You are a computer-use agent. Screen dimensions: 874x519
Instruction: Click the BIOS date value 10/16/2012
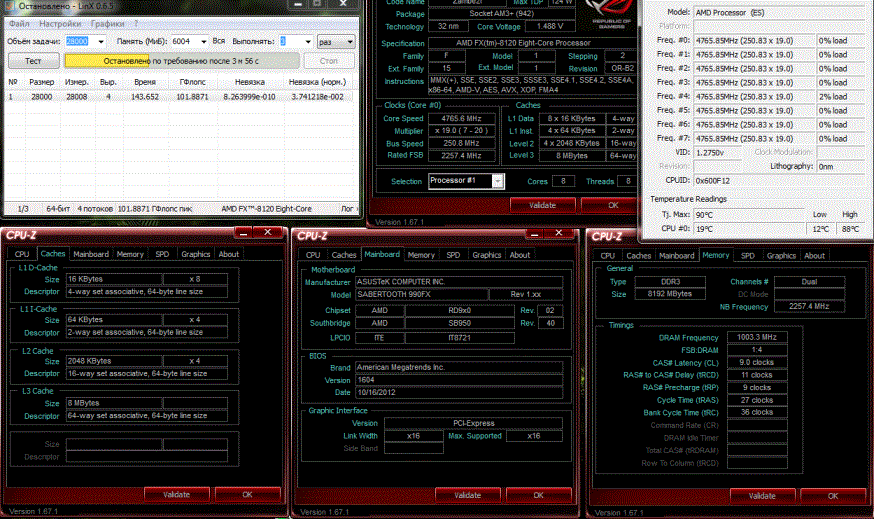(x=459, y=392)
